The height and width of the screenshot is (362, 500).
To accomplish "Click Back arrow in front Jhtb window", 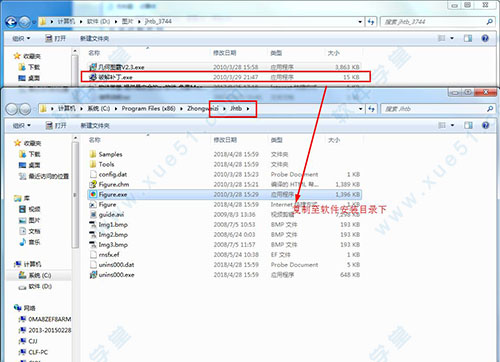I will pyautogui.click(x=12, y=109).
